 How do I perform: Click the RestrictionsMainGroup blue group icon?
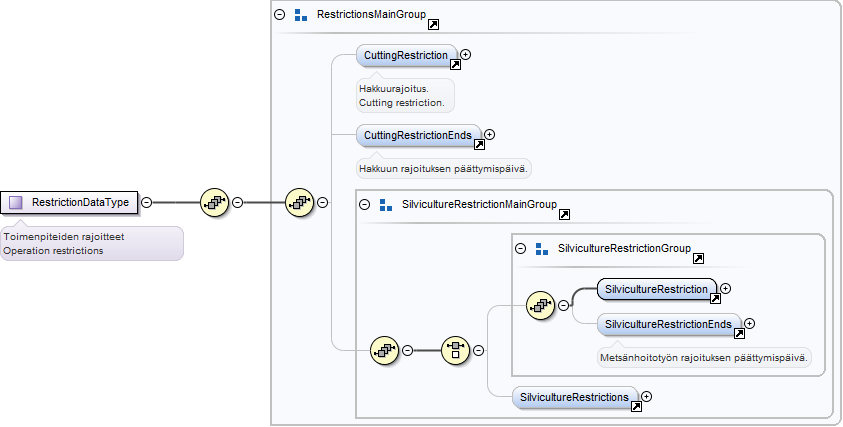[x=301, y=15]
